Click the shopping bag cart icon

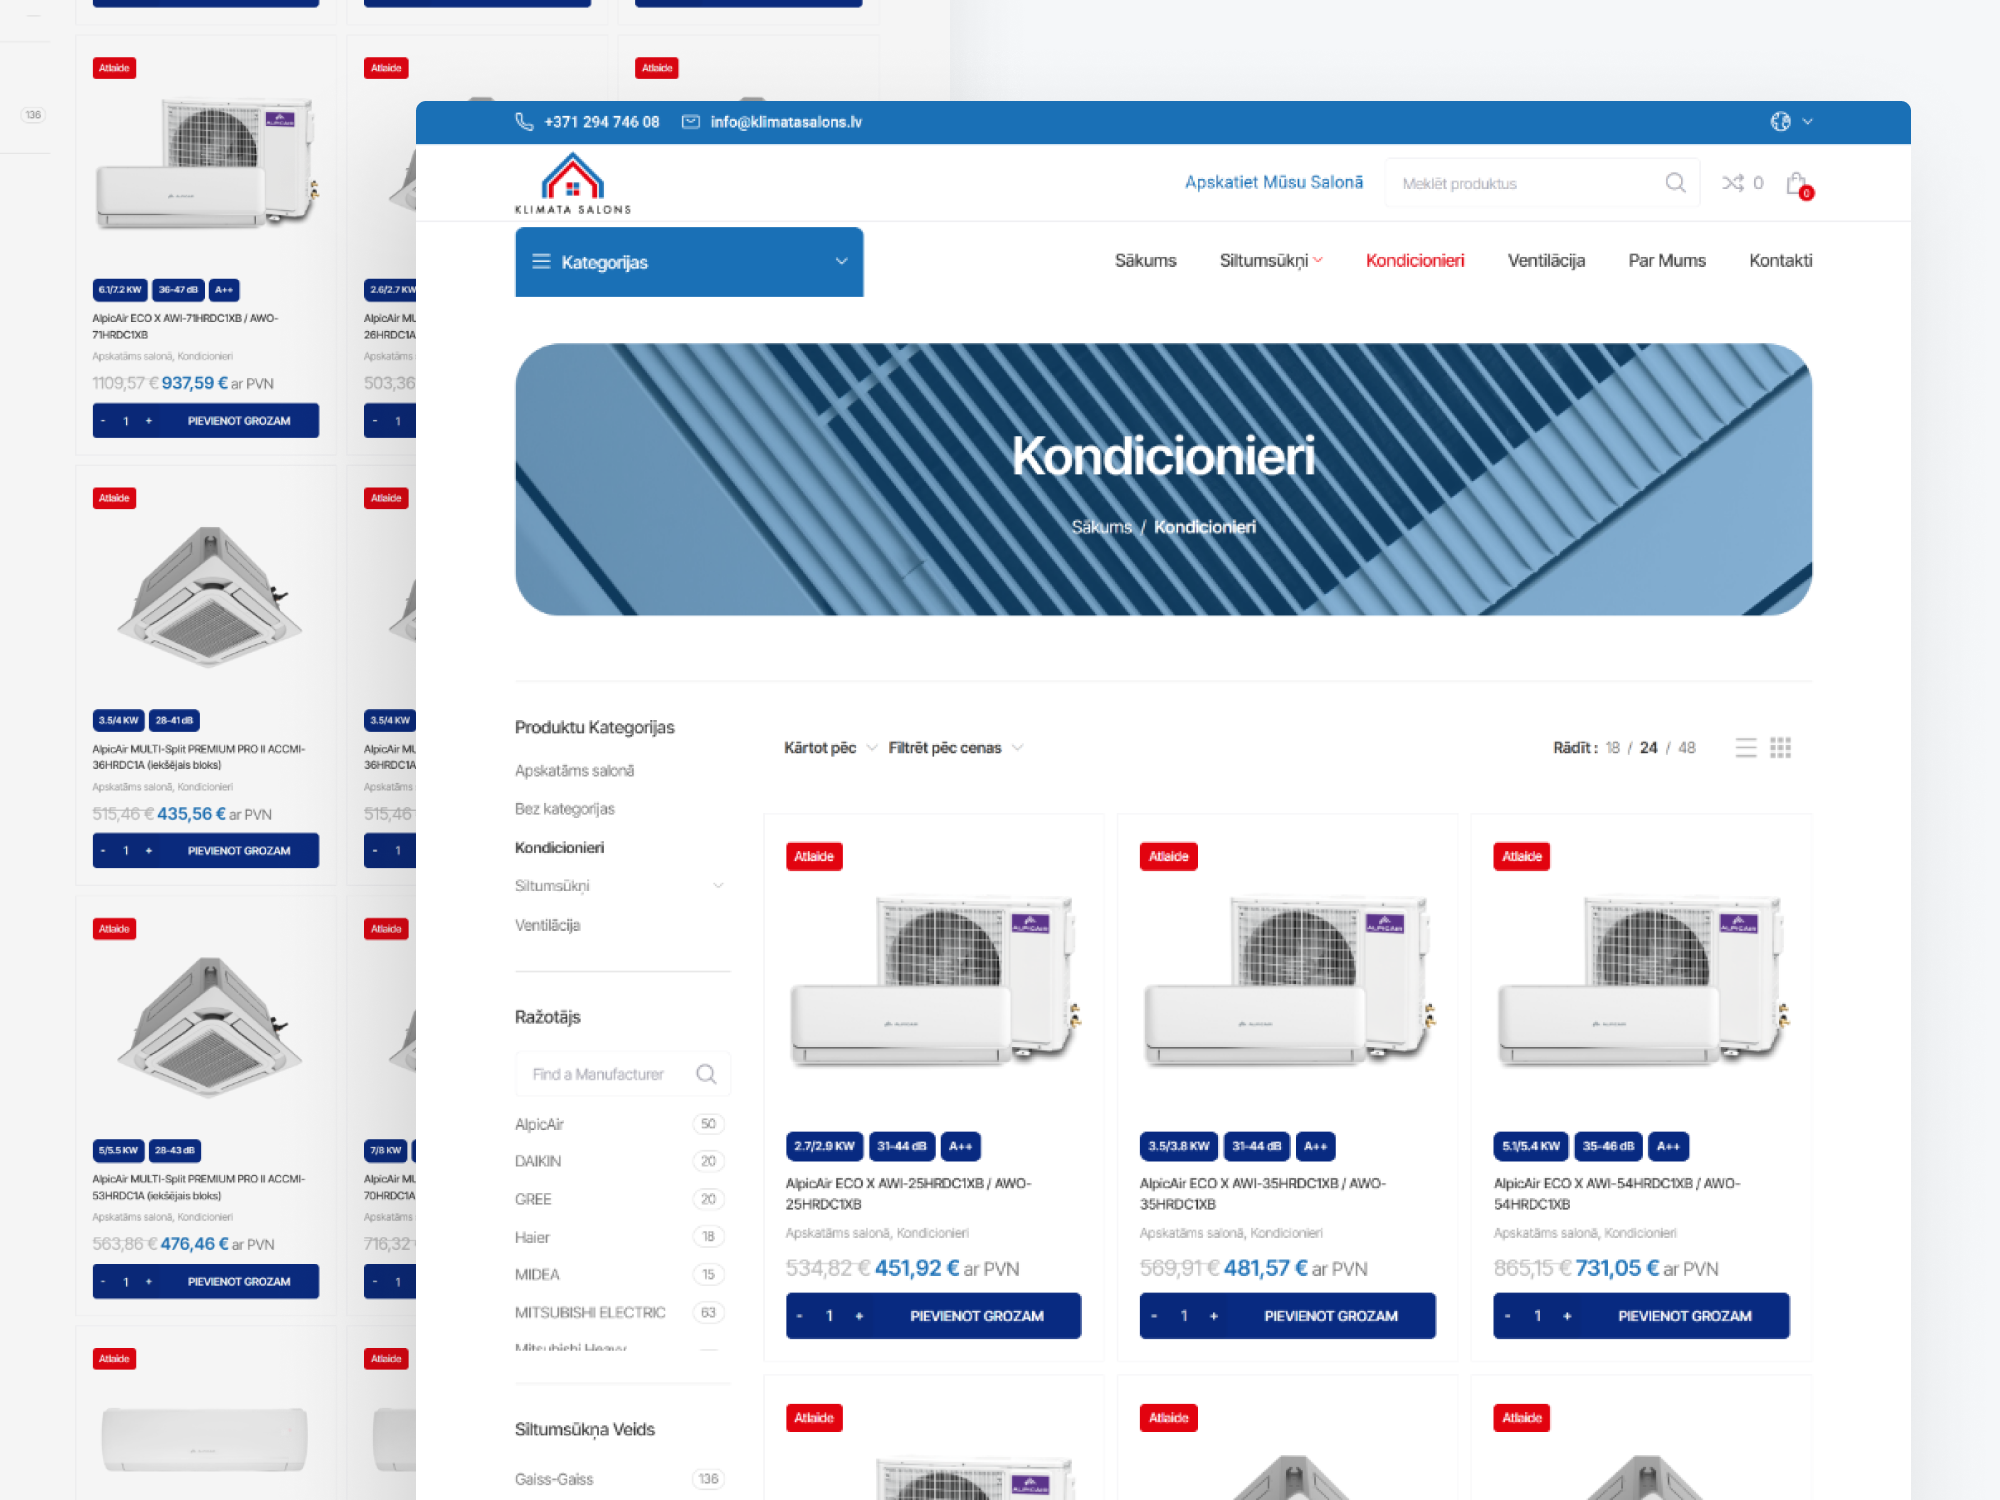pyautogui.click(x=1797, y=183)
